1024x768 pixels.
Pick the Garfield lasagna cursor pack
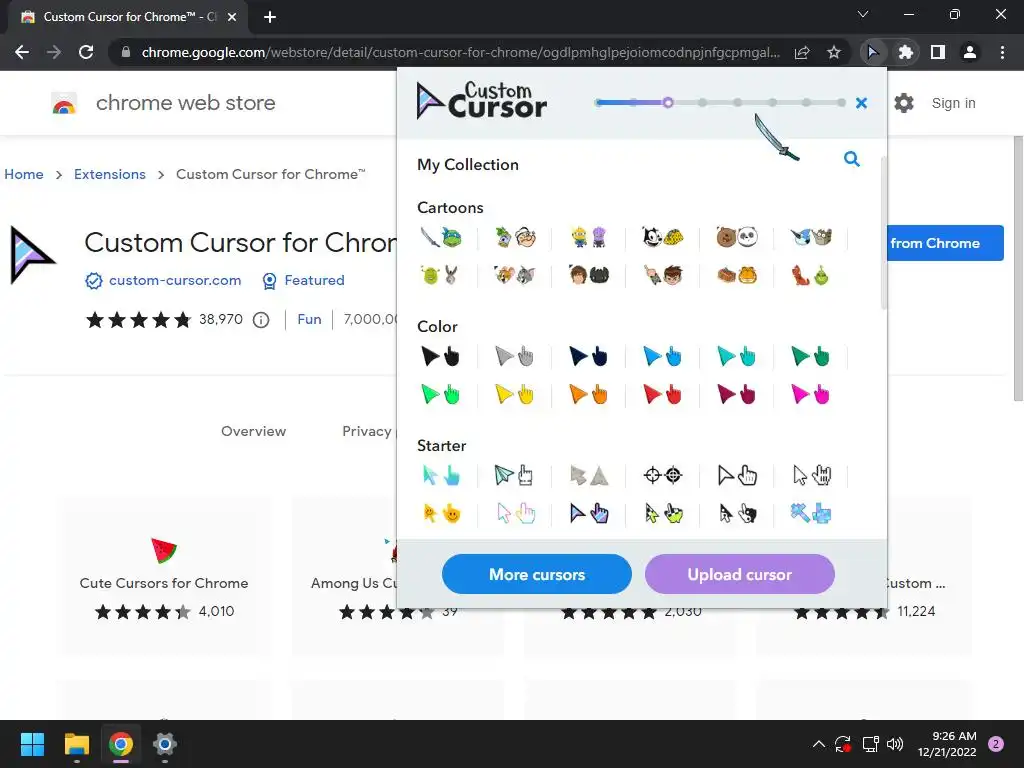[737, 276]
